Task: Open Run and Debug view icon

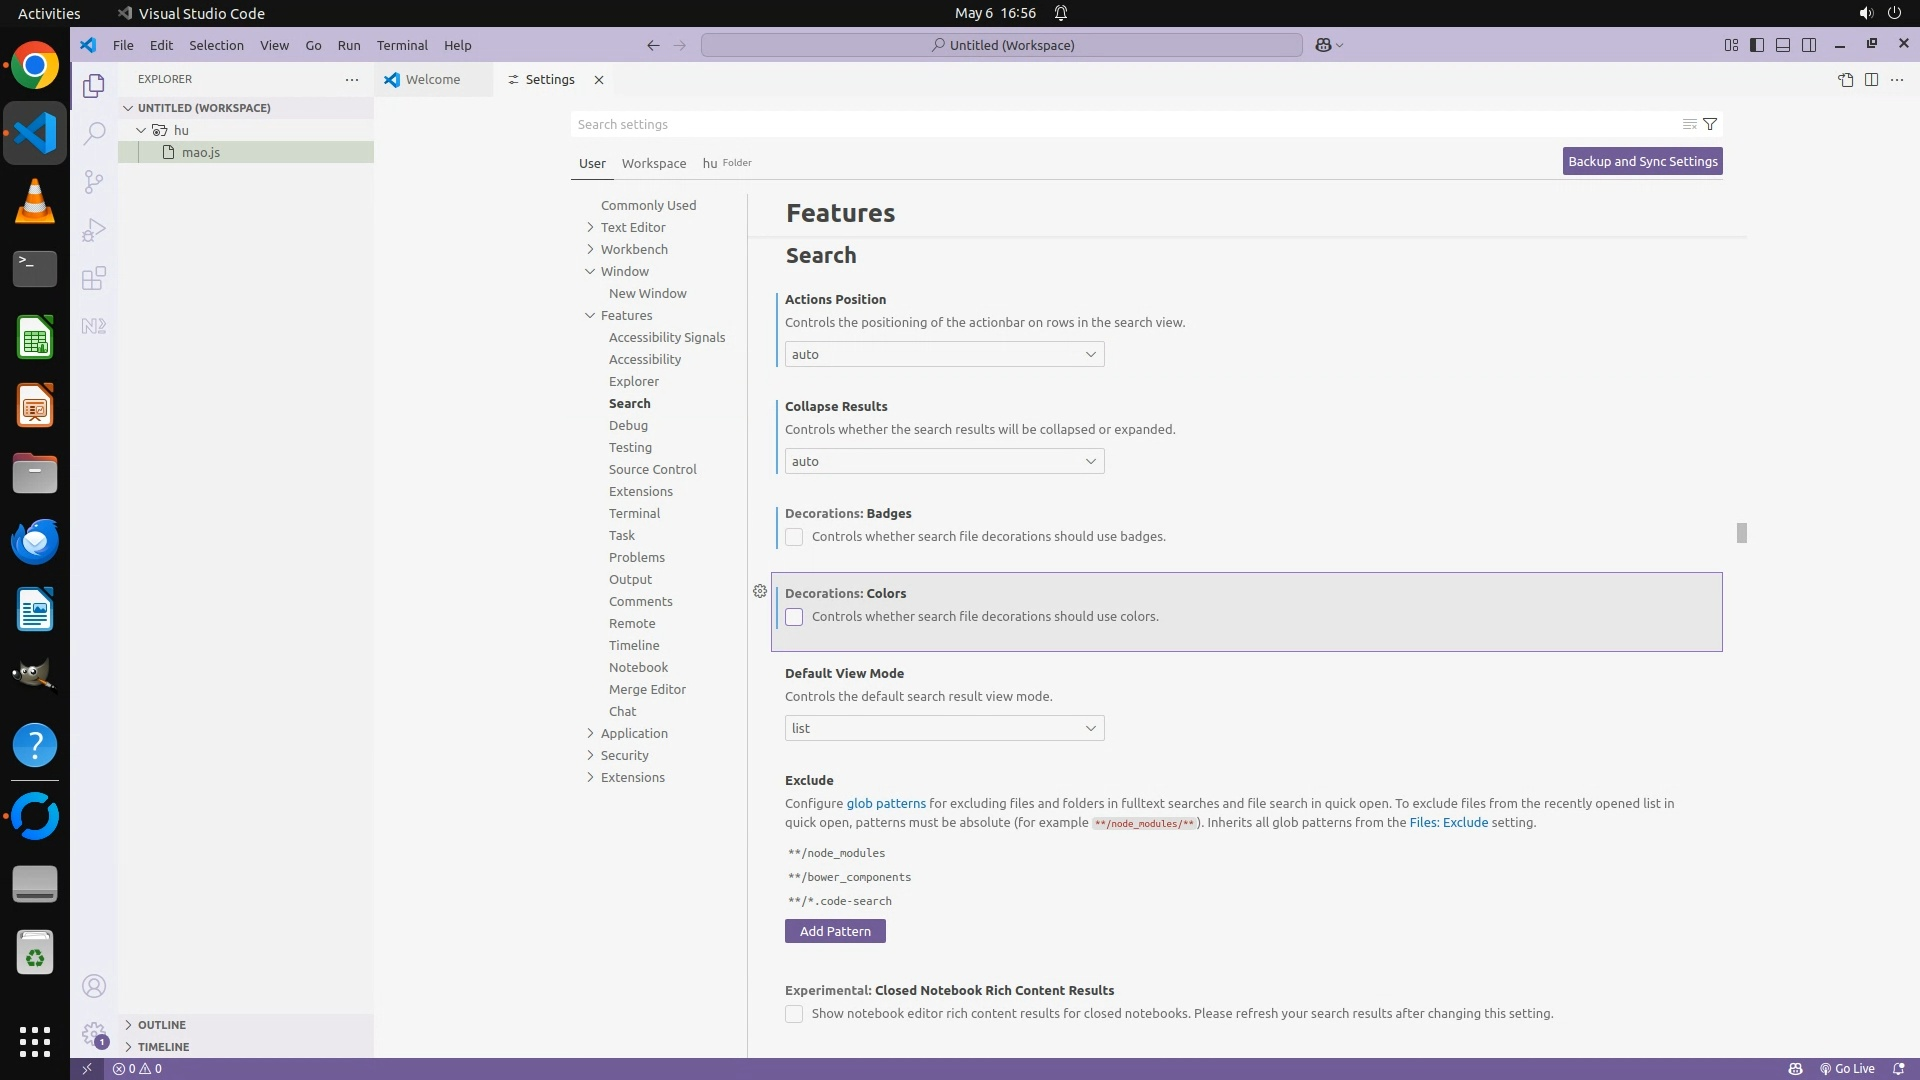Action: [94, 230]
